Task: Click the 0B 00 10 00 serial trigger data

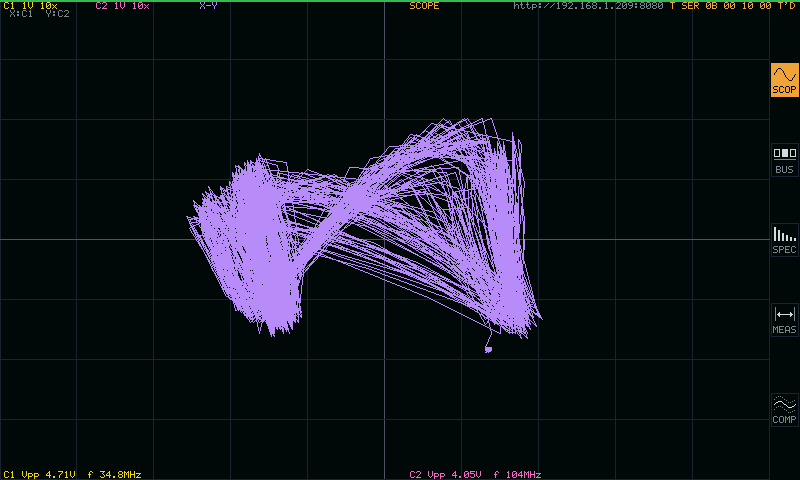Action: pyautogui.click(x=738, y=6)
